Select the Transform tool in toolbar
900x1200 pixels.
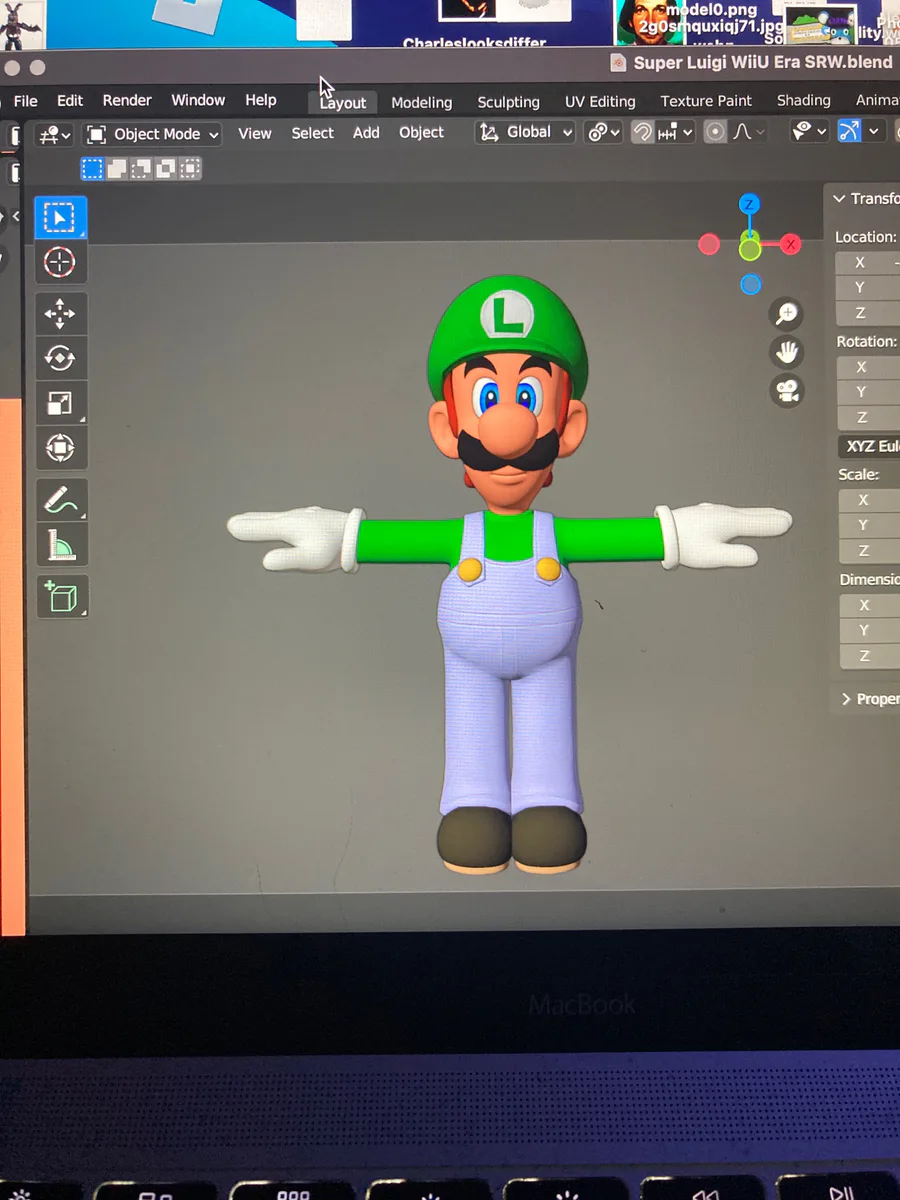tap(60, 448)
